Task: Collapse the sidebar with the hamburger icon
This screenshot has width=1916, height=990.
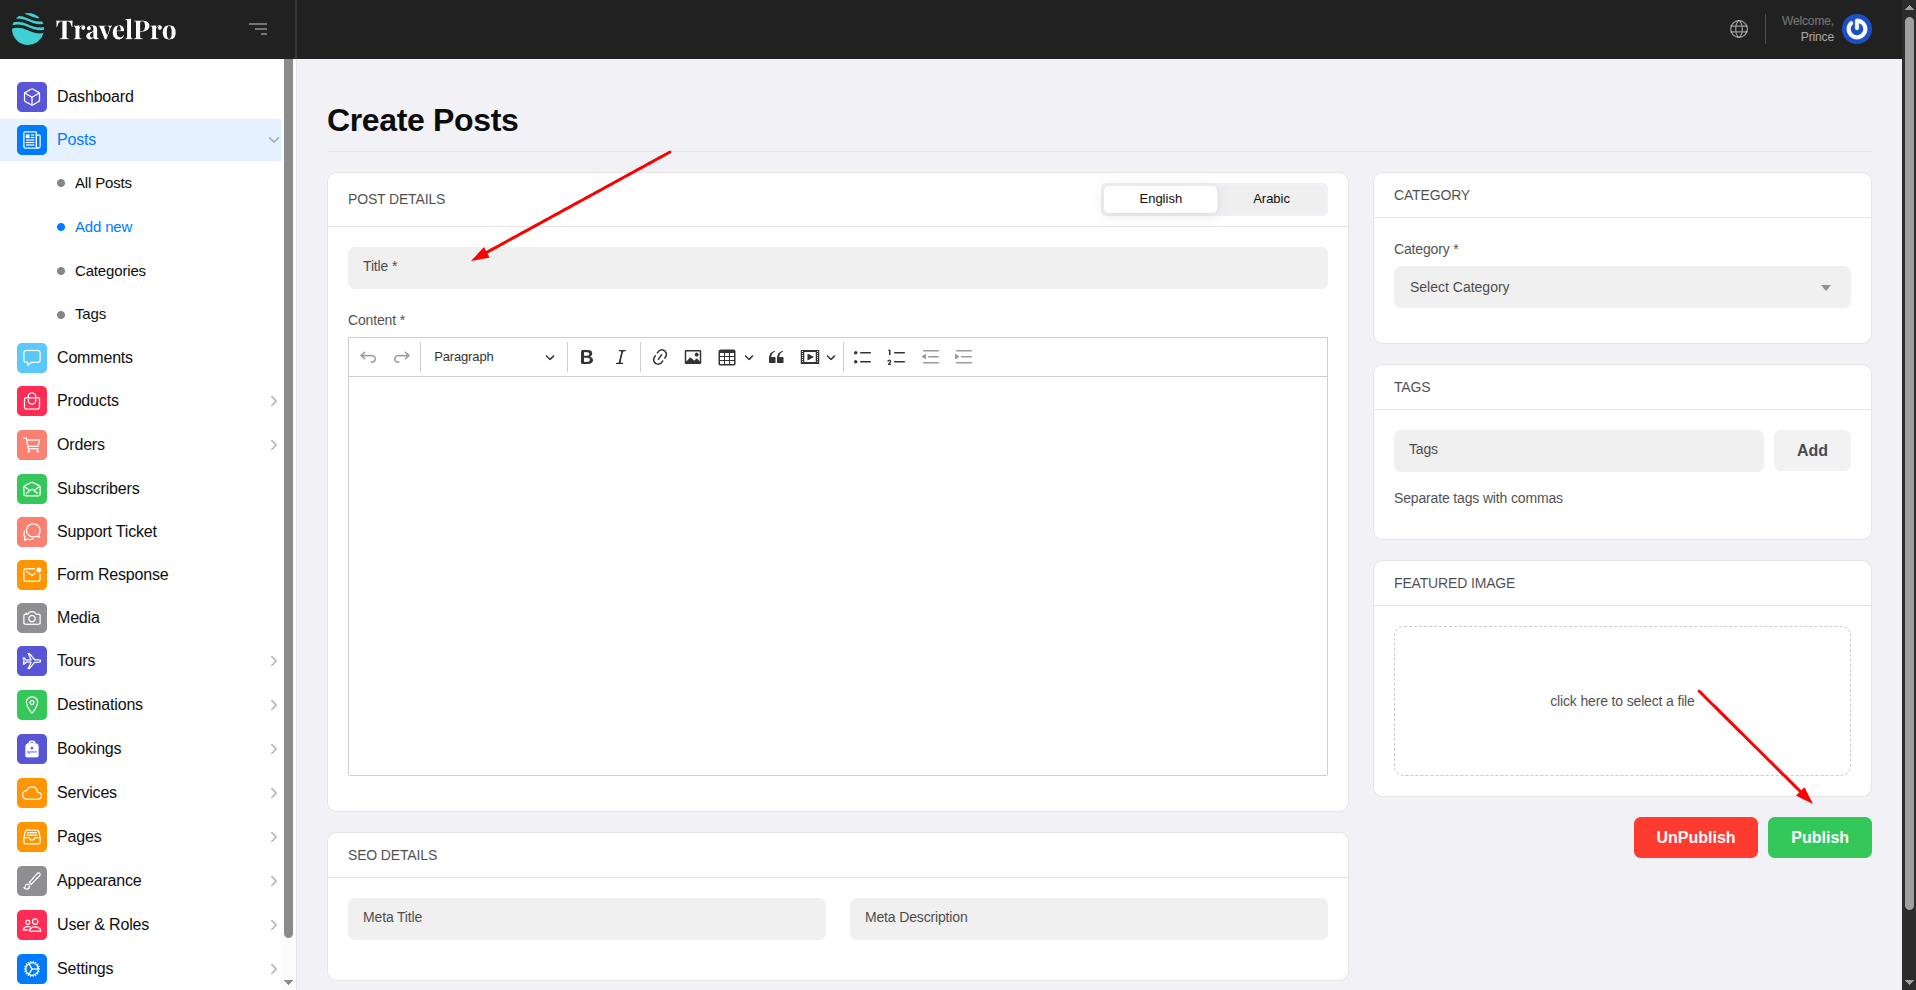Action: (258, 29)
